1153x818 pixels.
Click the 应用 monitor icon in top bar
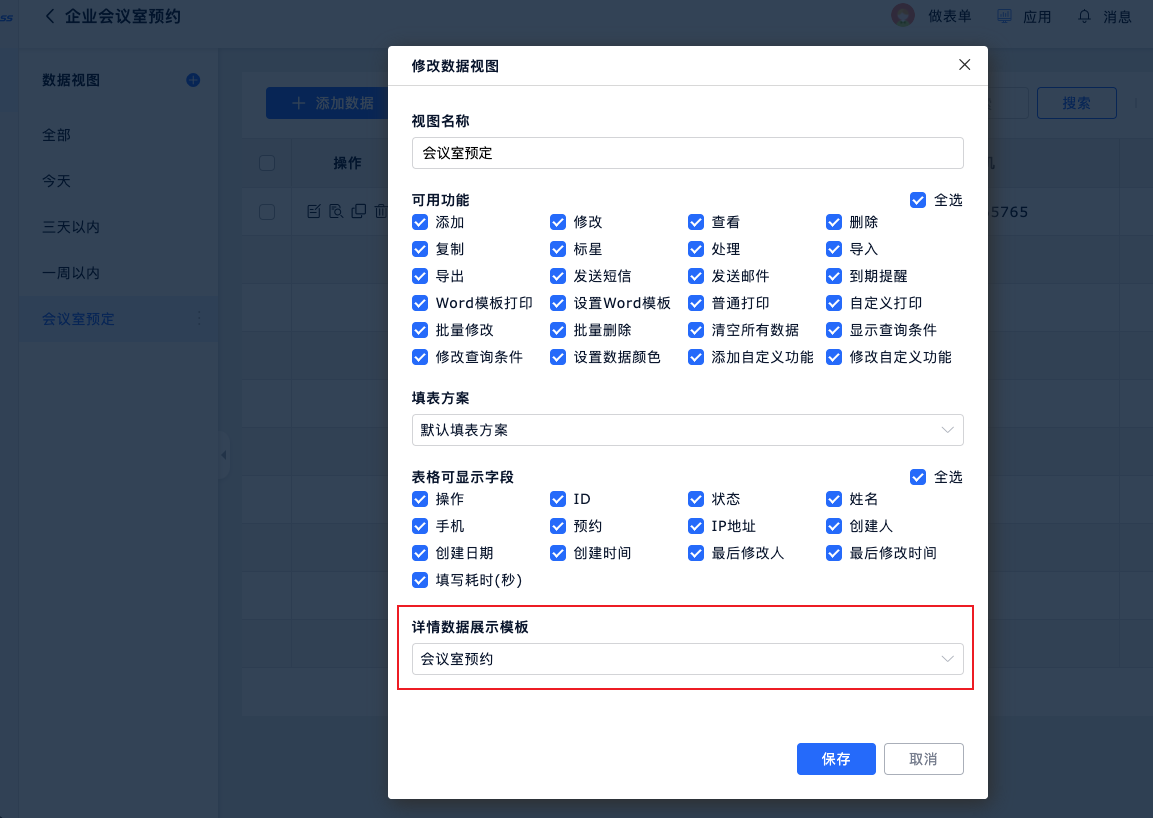1005,16
